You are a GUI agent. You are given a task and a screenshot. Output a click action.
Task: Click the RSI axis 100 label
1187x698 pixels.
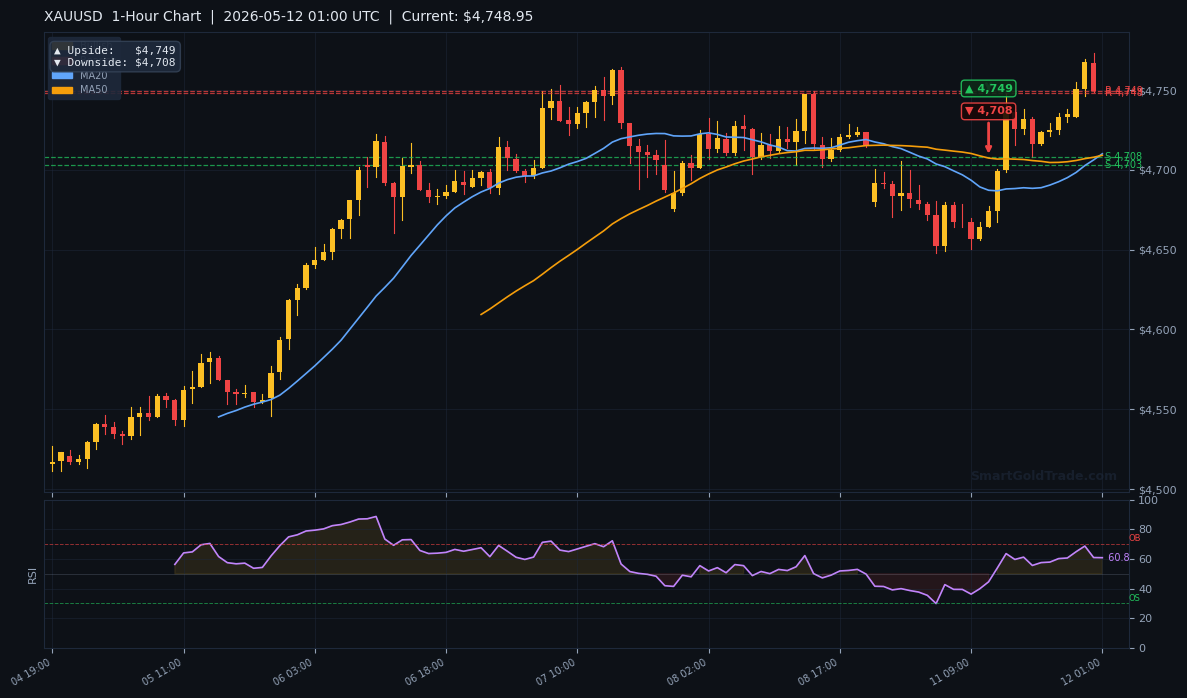(x=1148, y=500)
